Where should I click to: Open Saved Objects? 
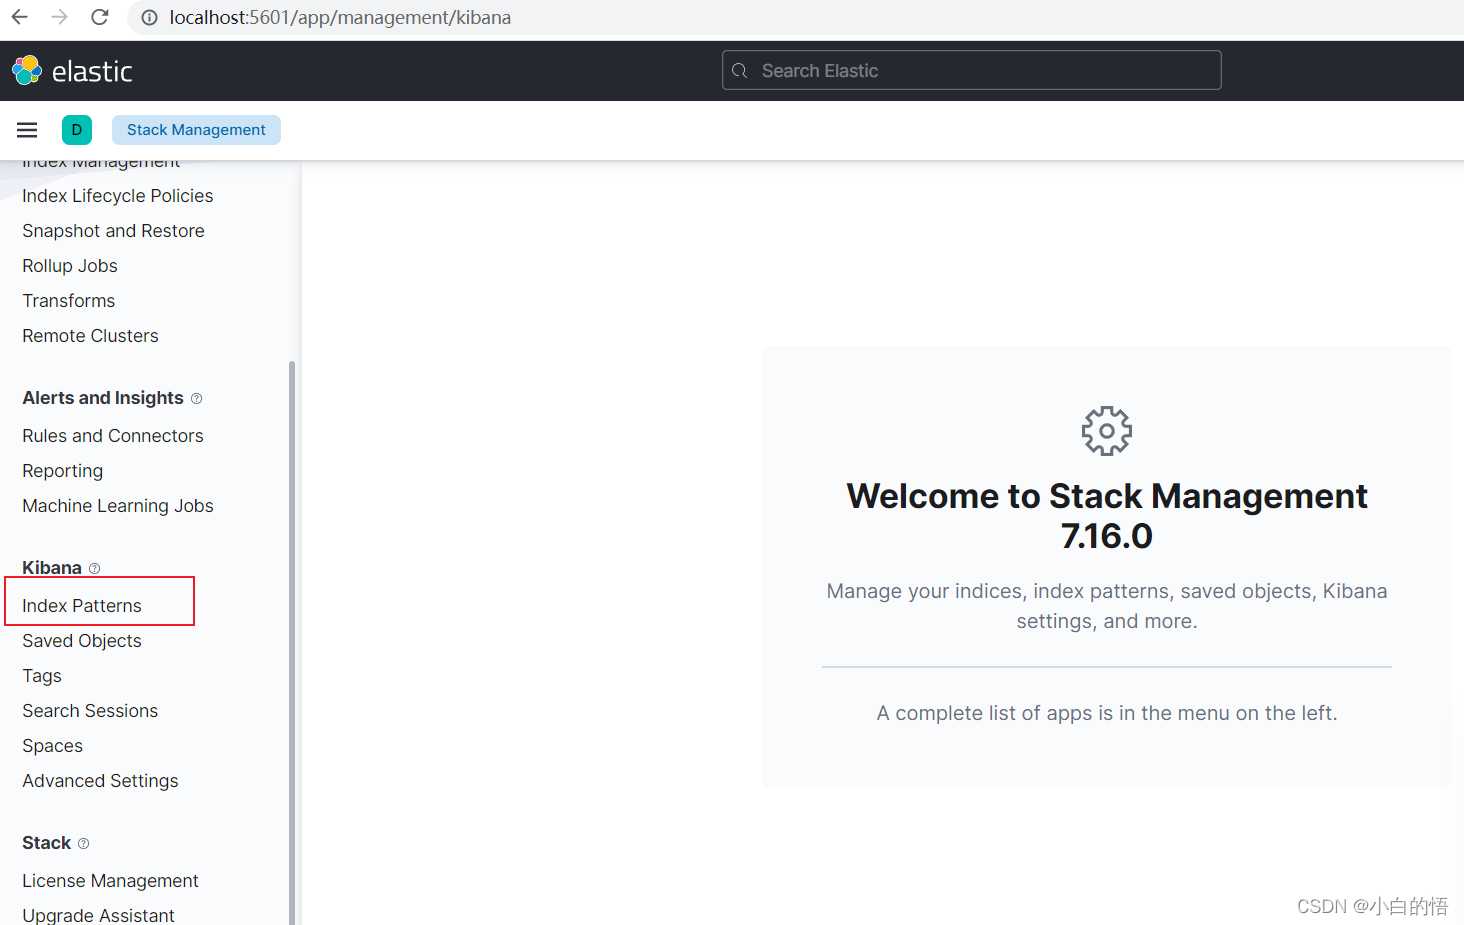(x=82, y=641)
